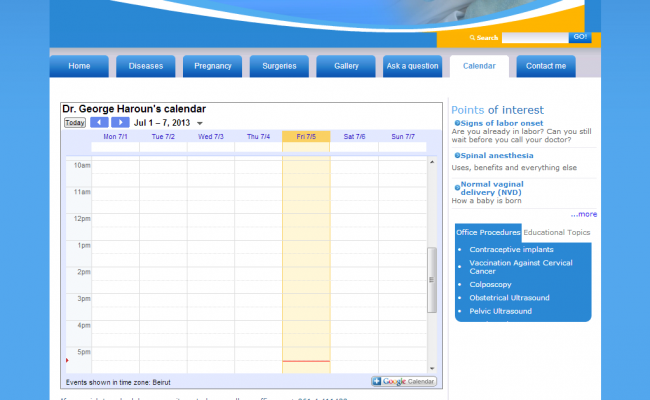Go to next week in calendar
This screenshot has width=650, height=400.
pos(119,122)
